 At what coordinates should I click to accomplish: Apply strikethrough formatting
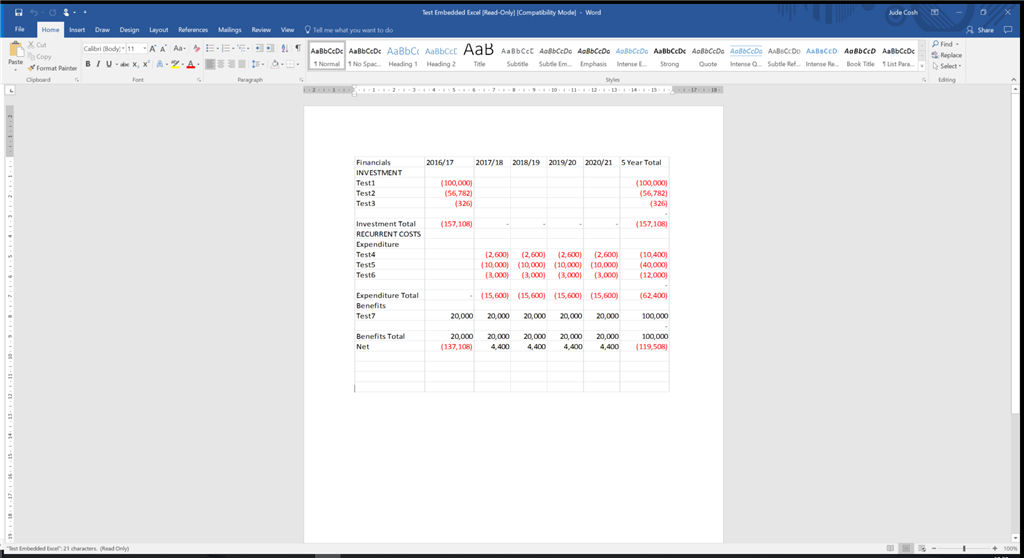(124, 64)
